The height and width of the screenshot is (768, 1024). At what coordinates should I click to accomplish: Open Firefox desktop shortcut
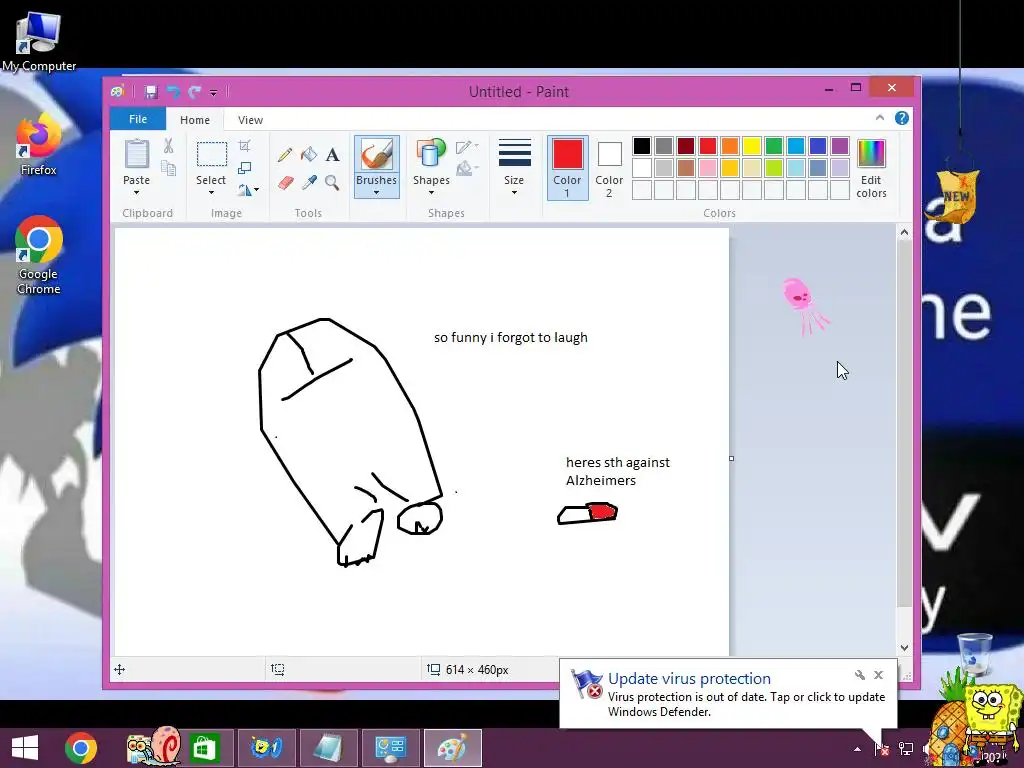pyautogui.click(x=39, y=146)
